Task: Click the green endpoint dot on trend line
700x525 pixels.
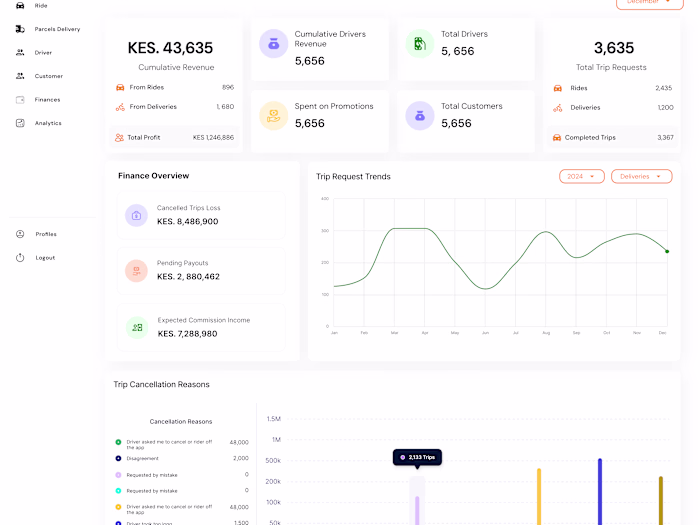Action: pyautogui.click(x=667, y=251)
